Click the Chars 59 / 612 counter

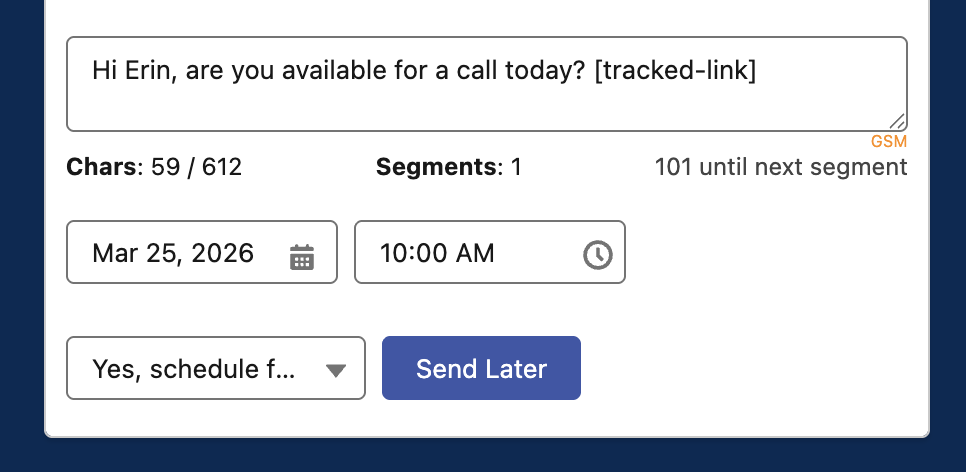pos(154,167)
